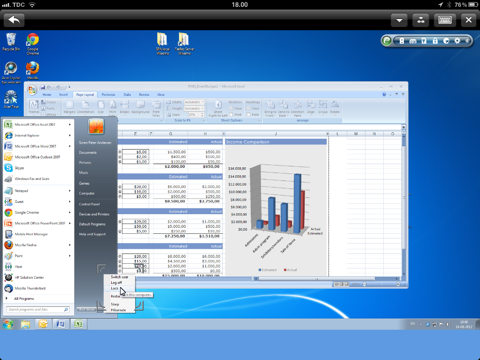Tap the back arrow in remote viewer bar
The image size is (480, 360).
[14, 20]
